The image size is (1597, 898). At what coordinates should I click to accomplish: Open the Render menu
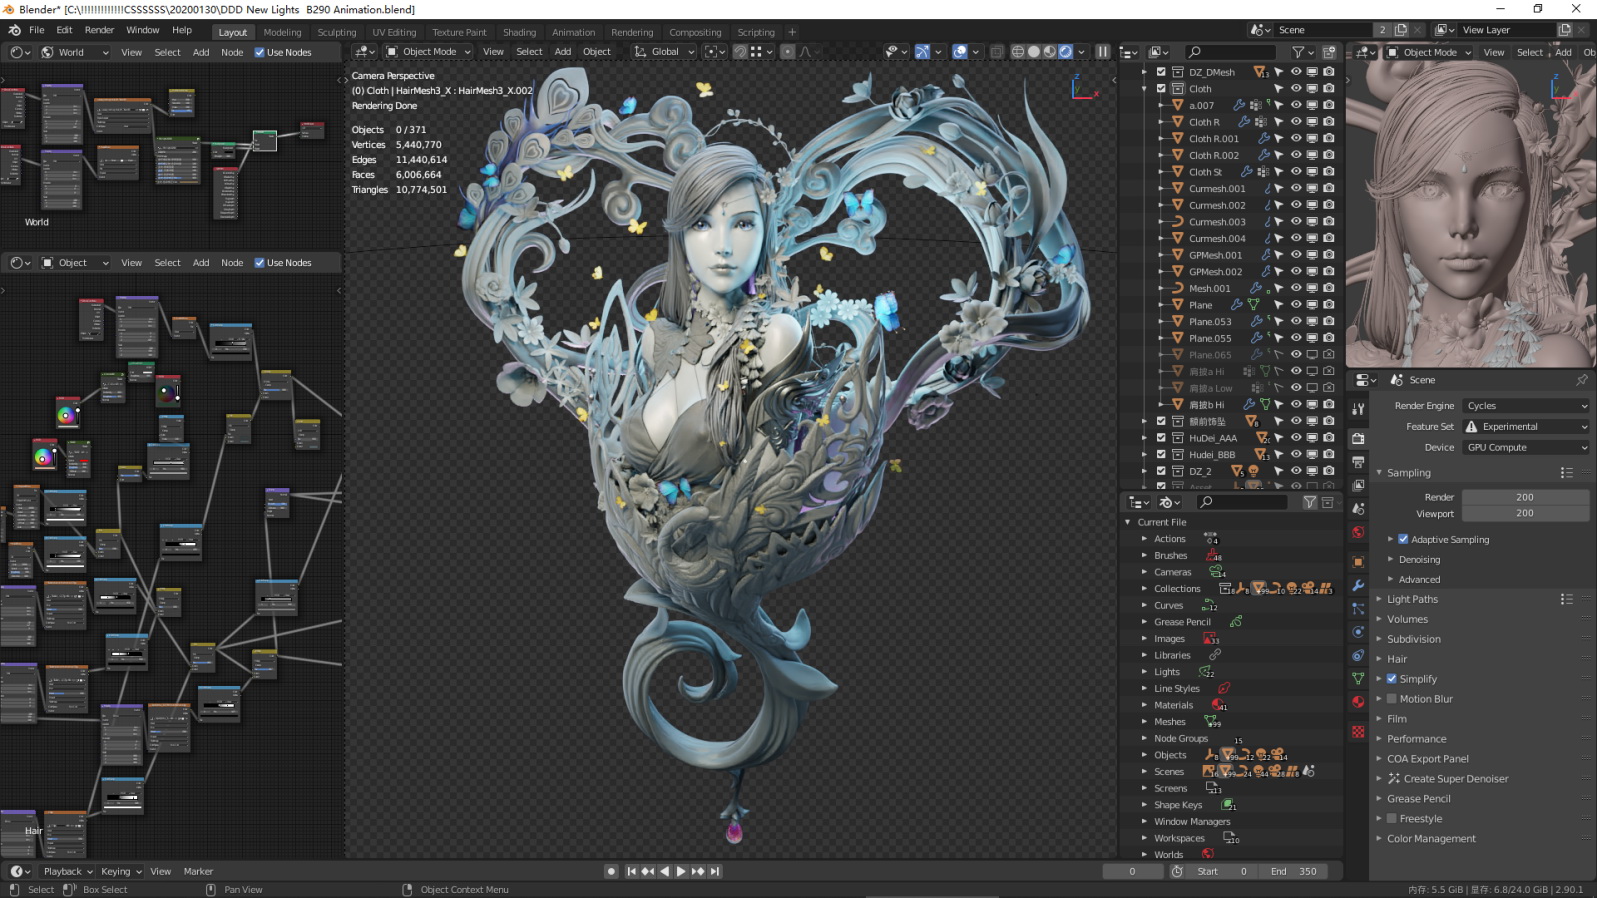[x=99, y=30]
